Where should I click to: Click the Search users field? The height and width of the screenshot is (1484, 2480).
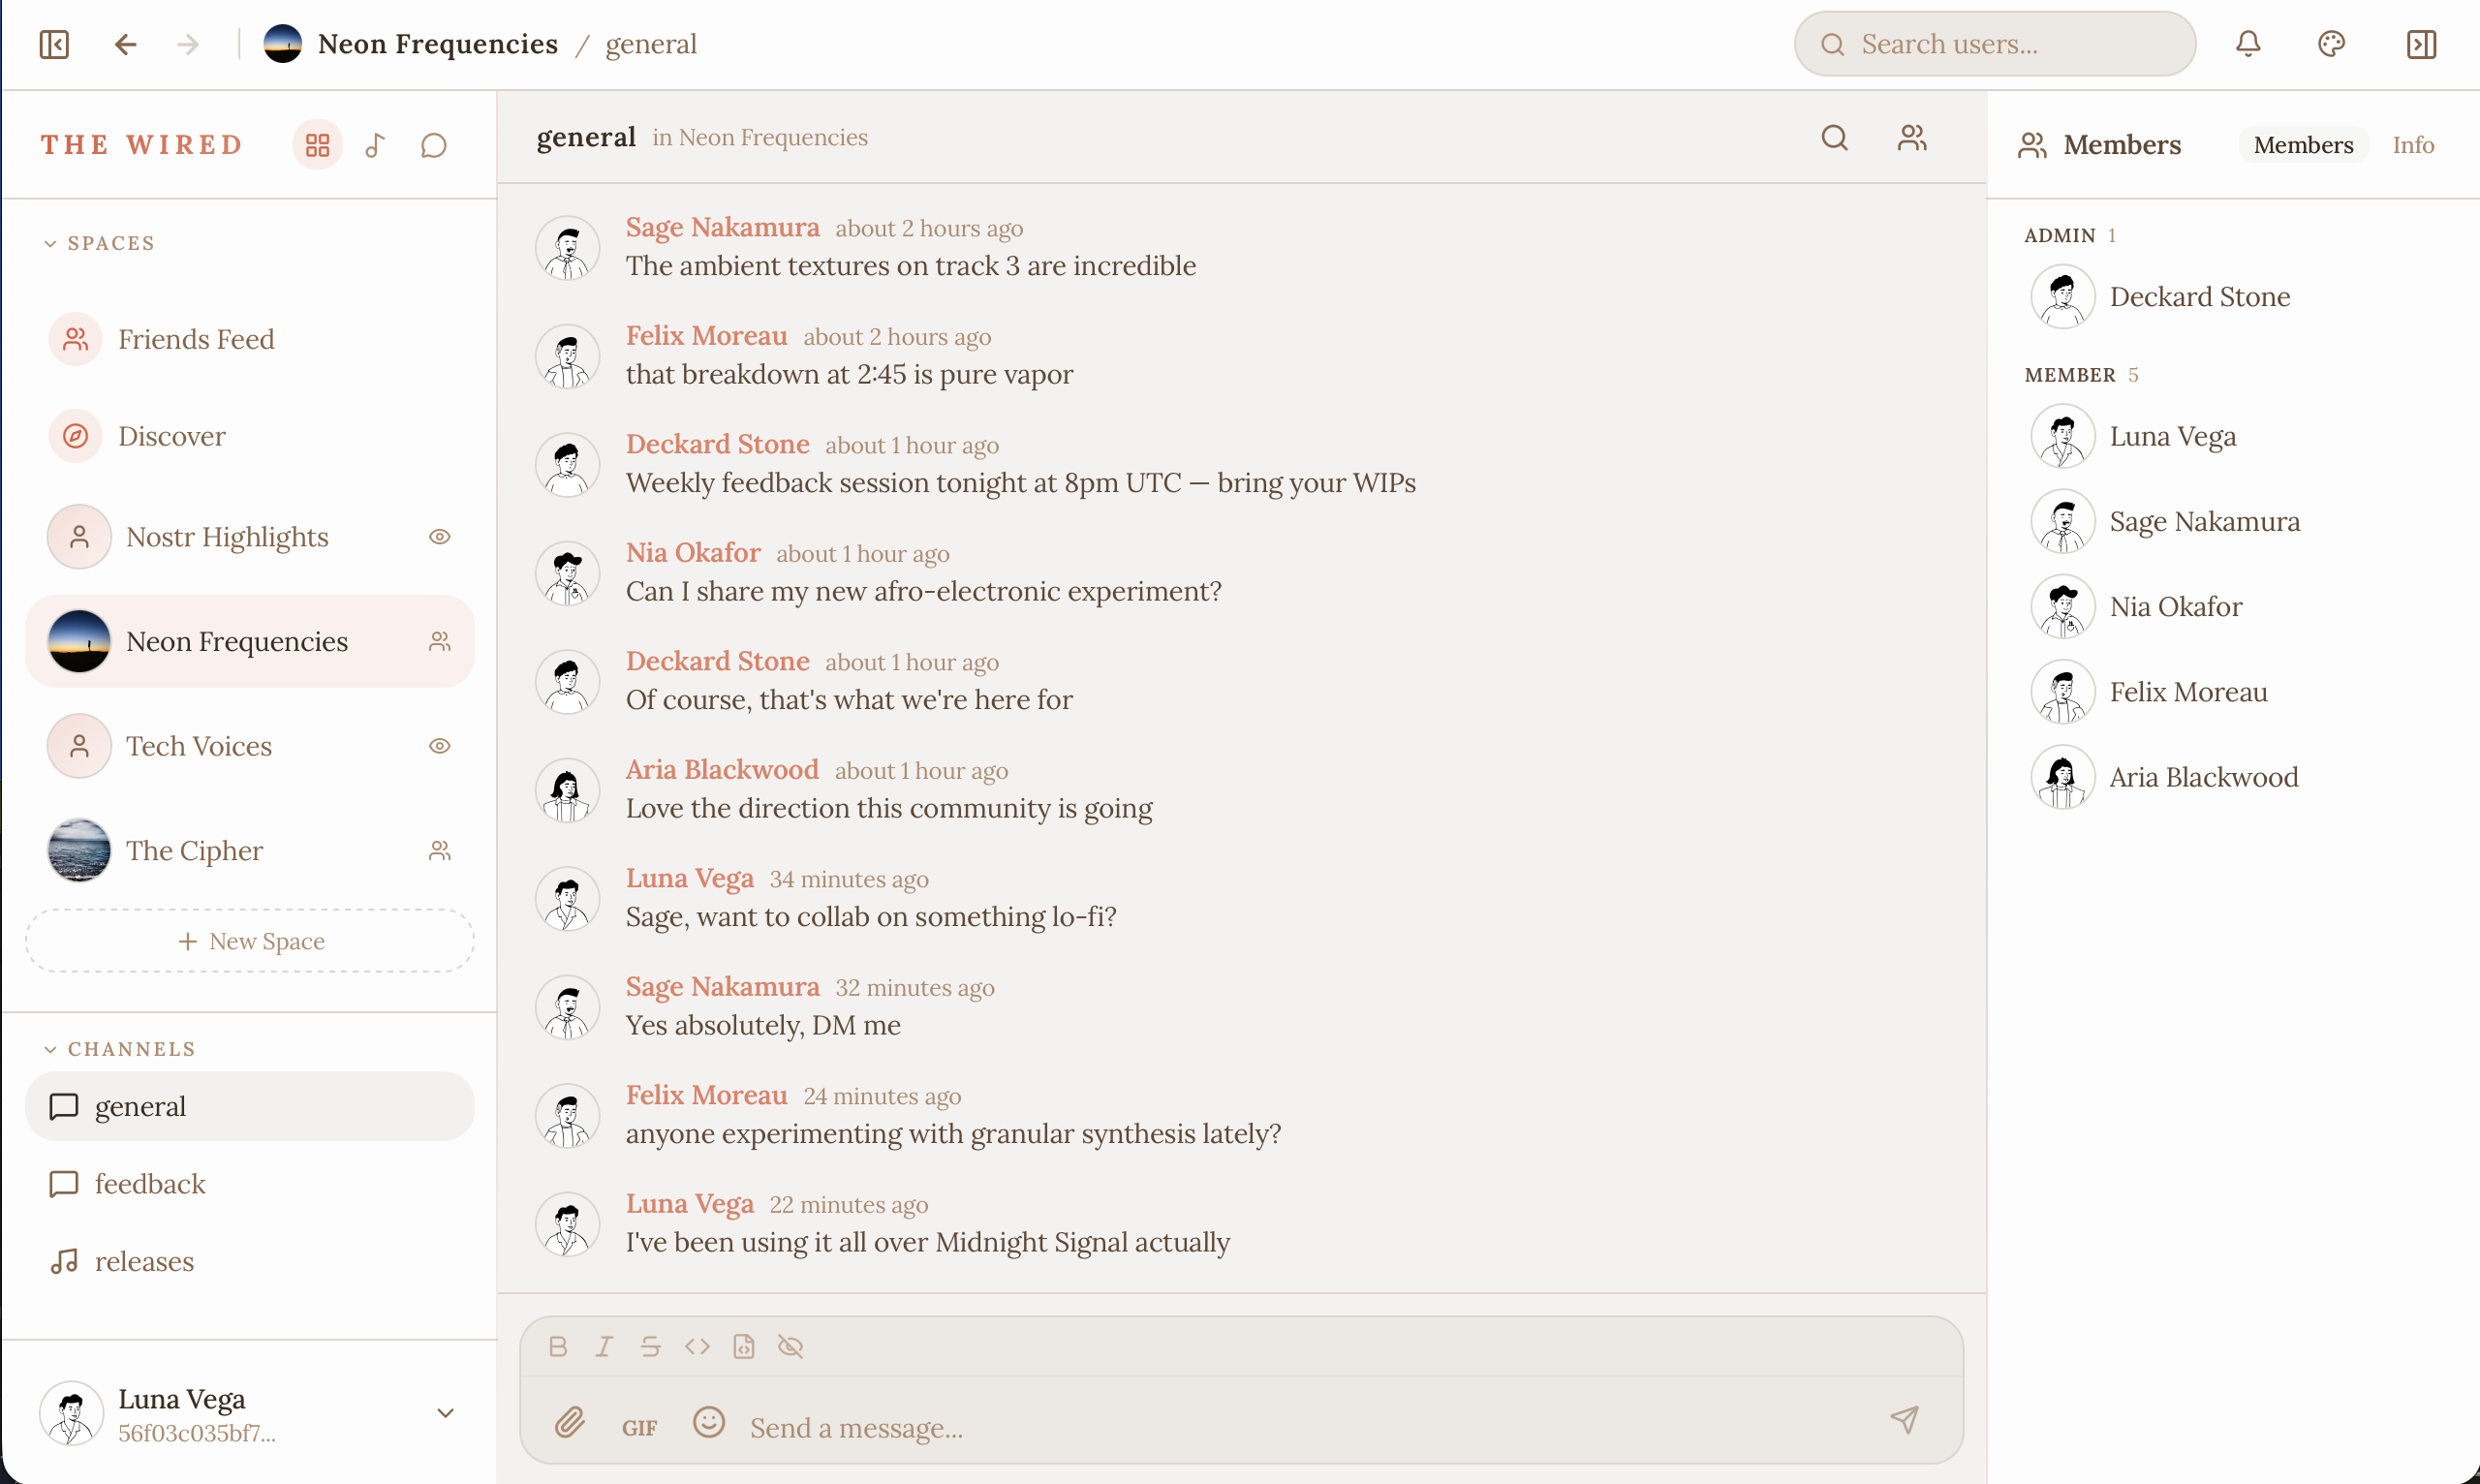(1995, 44)
